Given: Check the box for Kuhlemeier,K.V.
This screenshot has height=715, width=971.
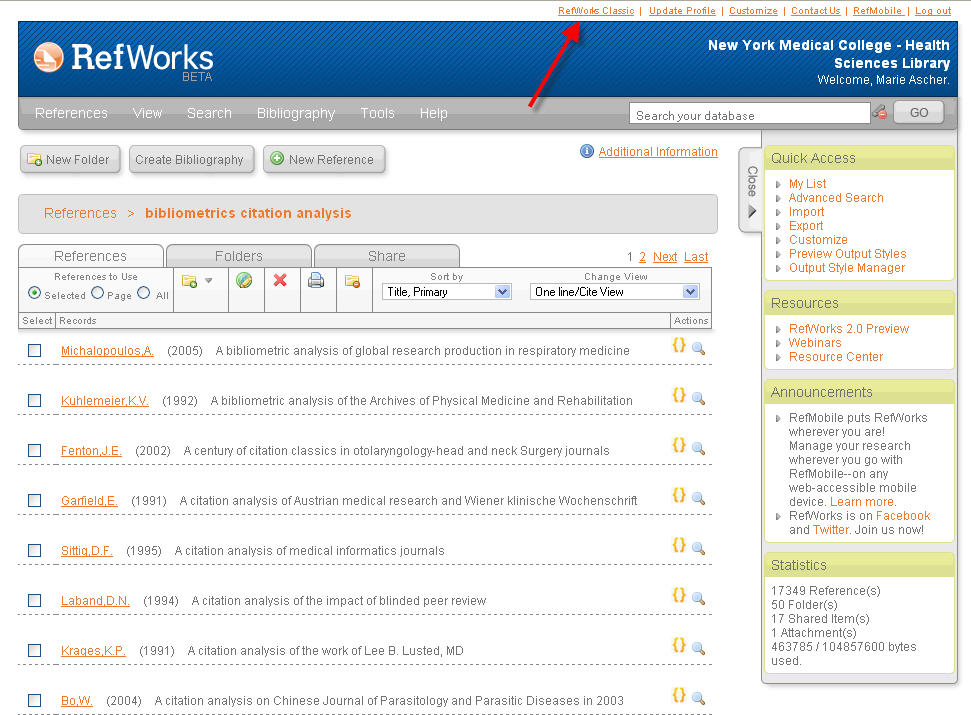Looking at the screenshot, I should [35, 401].
